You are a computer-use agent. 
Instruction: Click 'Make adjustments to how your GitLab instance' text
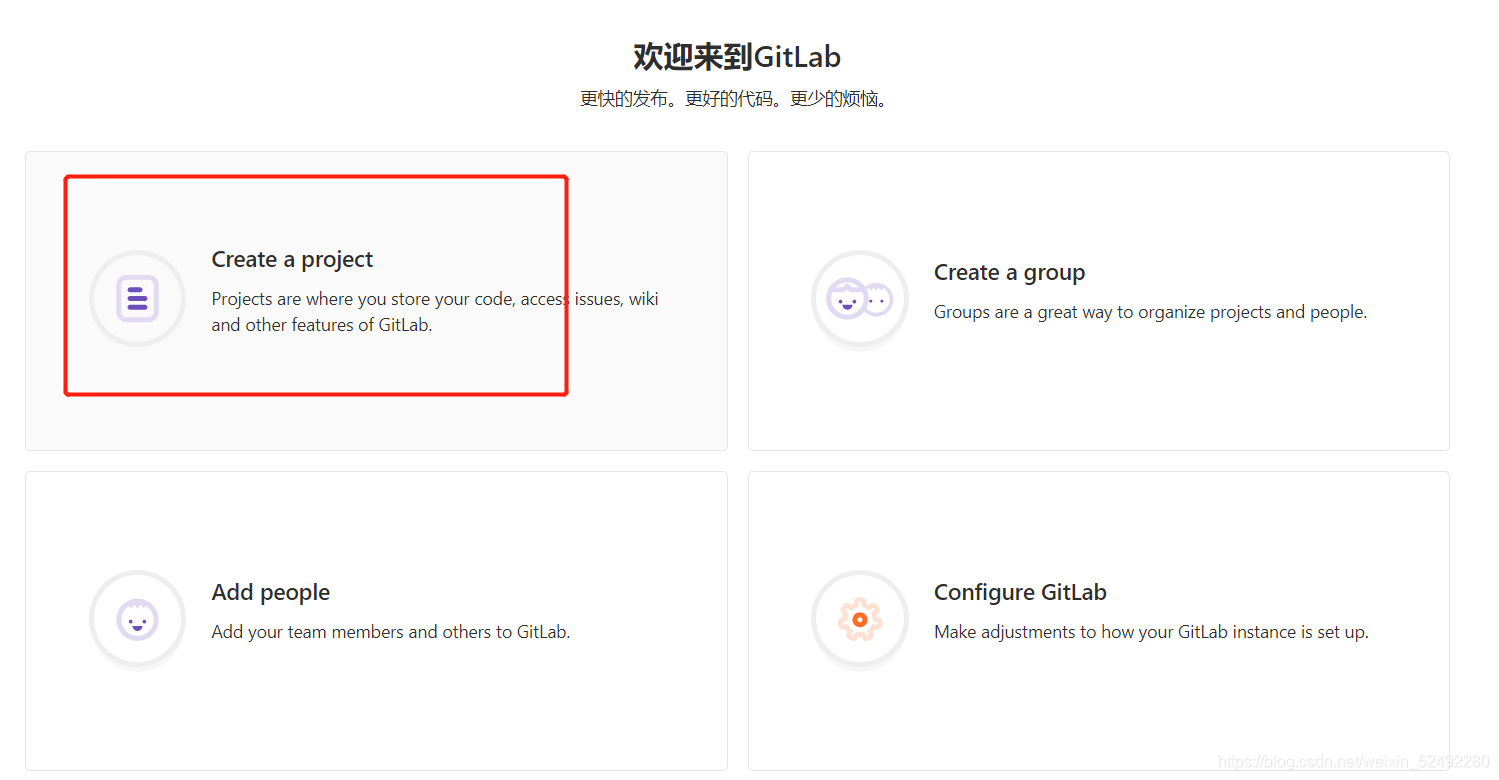tap(1151, 632)
